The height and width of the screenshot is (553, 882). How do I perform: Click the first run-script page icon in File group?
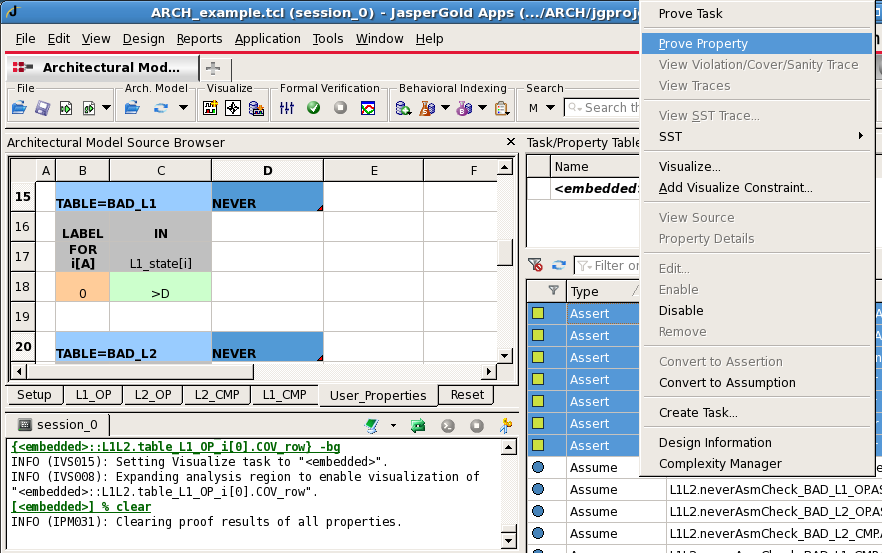66,107
